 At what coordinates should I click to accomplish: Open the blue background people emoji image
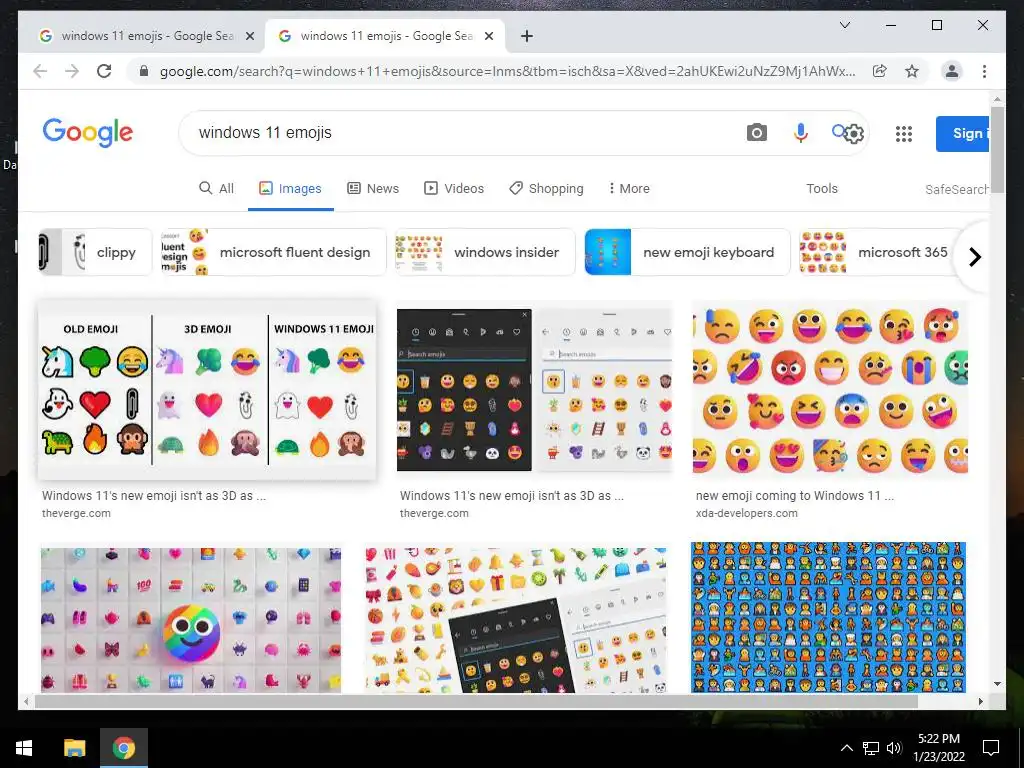click(x=828, y=617)
